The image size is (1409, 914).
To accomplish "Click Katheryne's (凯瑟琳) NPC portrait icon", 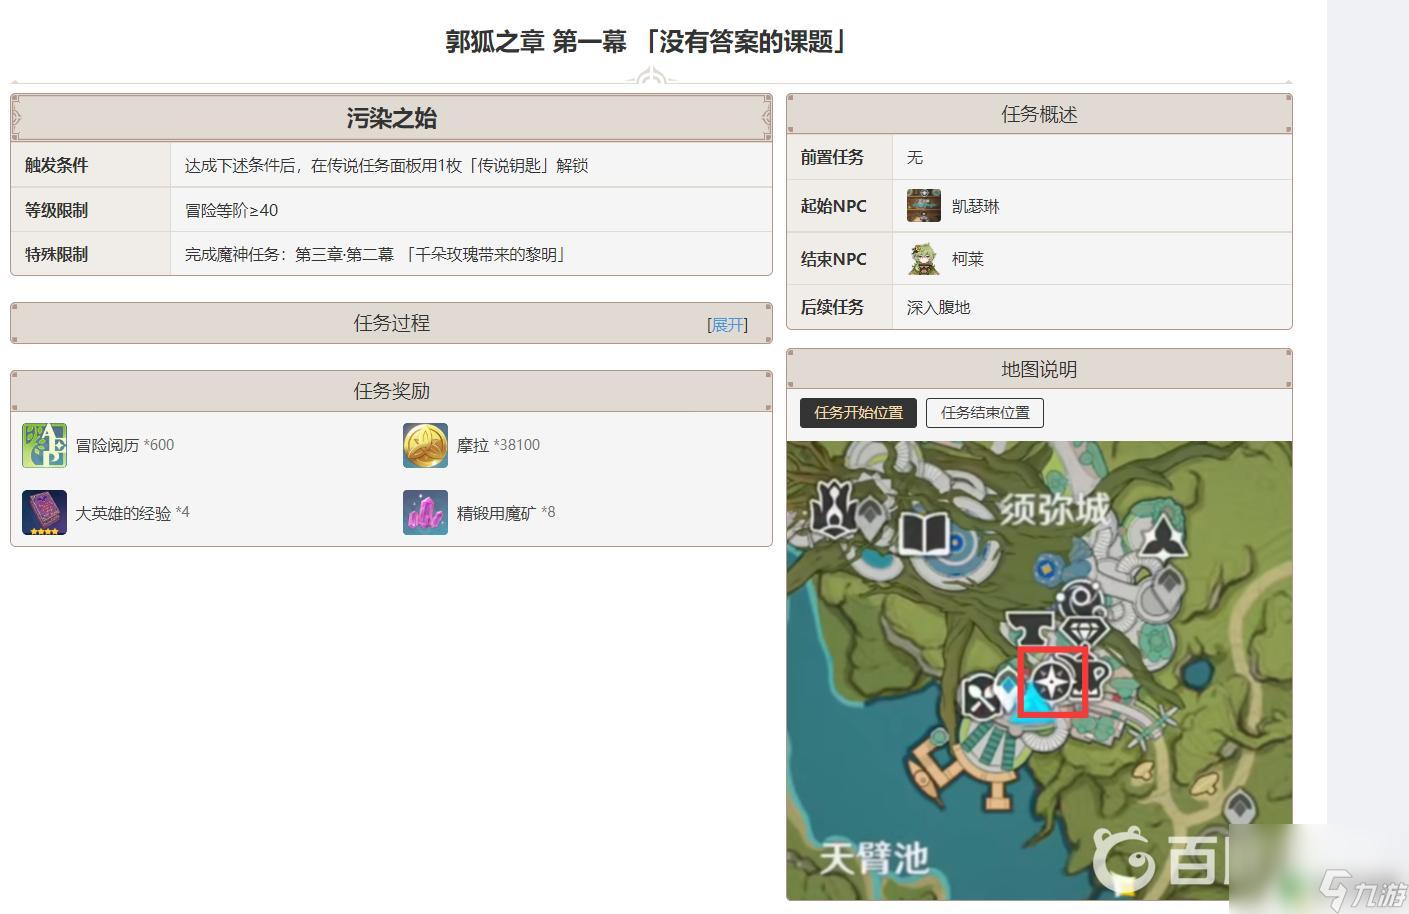I will [924, 206].
